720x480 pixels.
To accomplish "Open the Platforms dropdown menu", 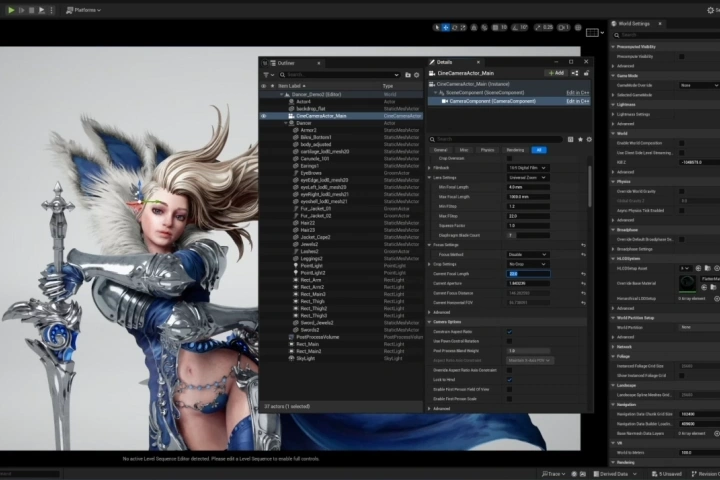I will tap(83, 10).
